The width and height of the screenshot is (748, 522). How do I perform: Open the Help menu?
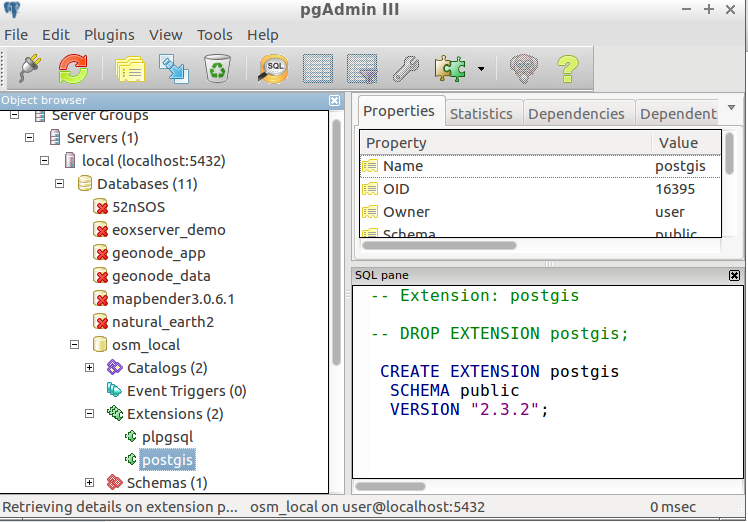point(262,35)
